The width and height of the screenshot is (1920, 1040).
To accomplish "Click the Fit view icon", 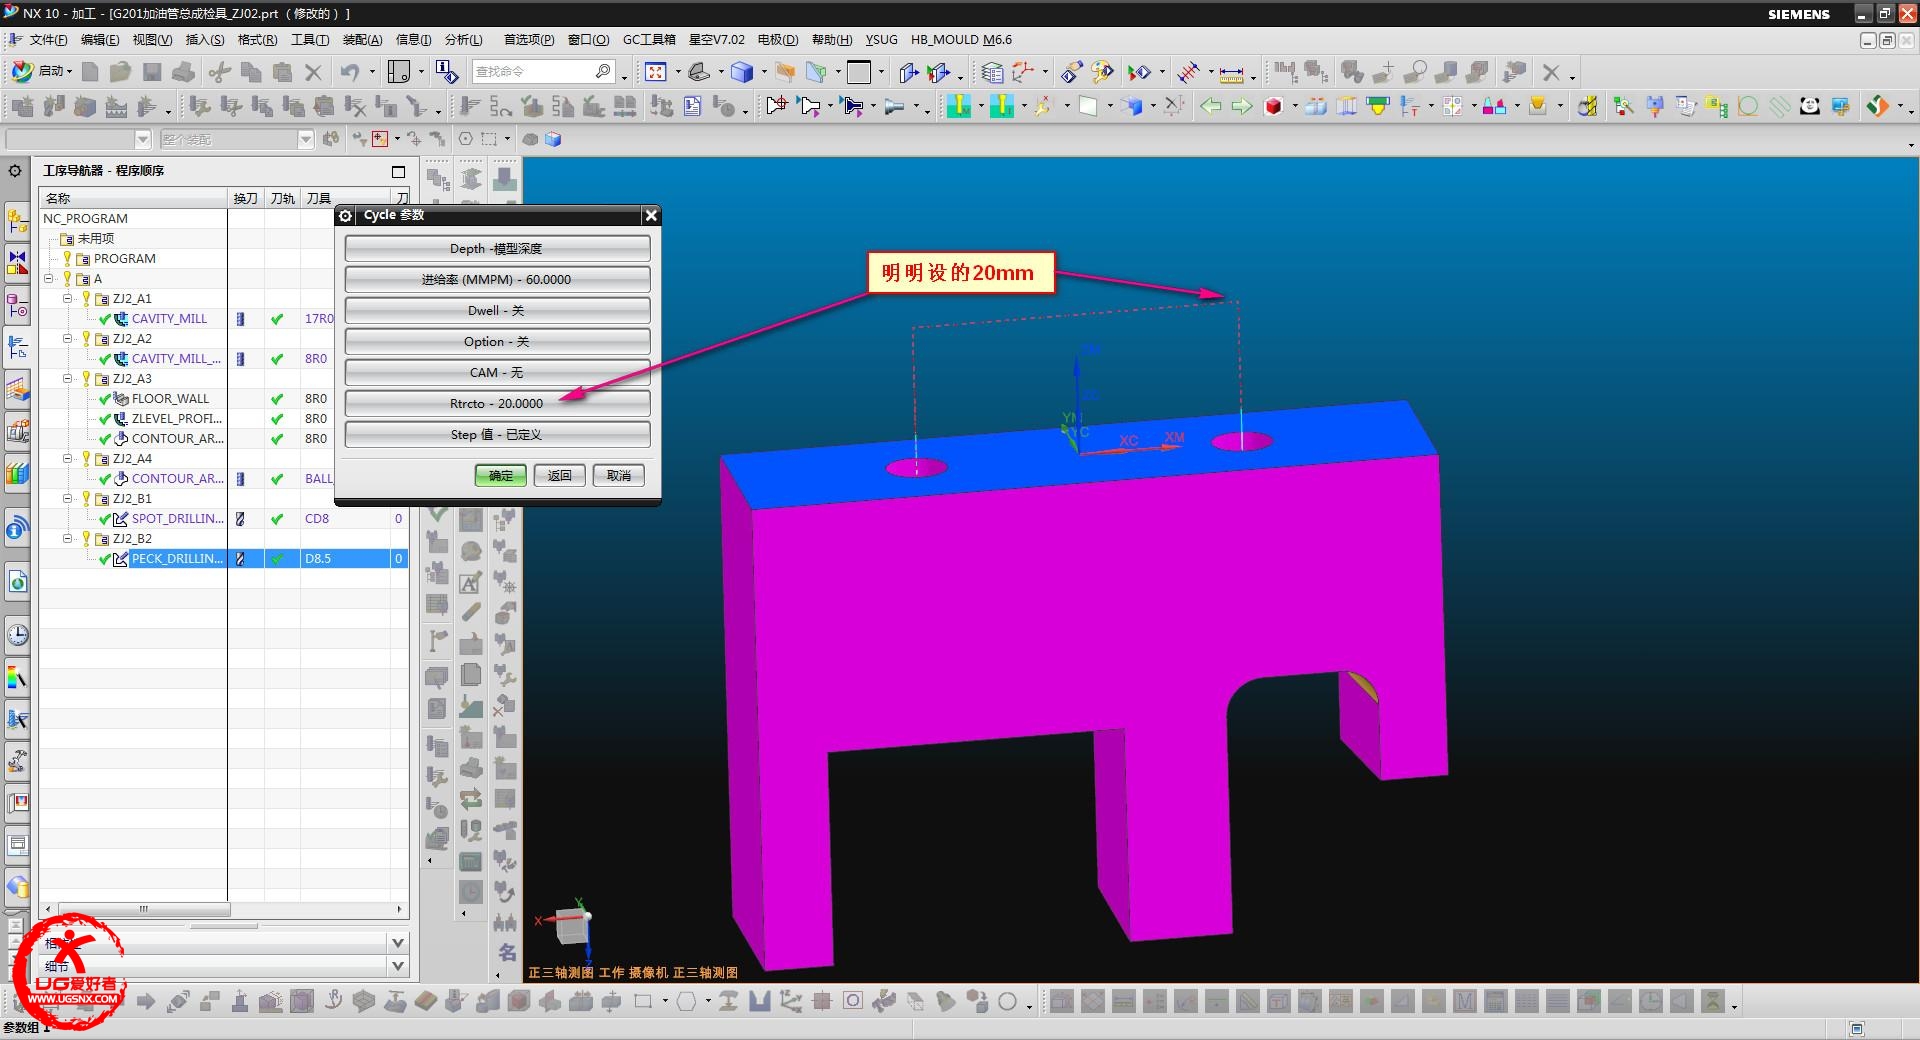I will click(x=656, y=72).
